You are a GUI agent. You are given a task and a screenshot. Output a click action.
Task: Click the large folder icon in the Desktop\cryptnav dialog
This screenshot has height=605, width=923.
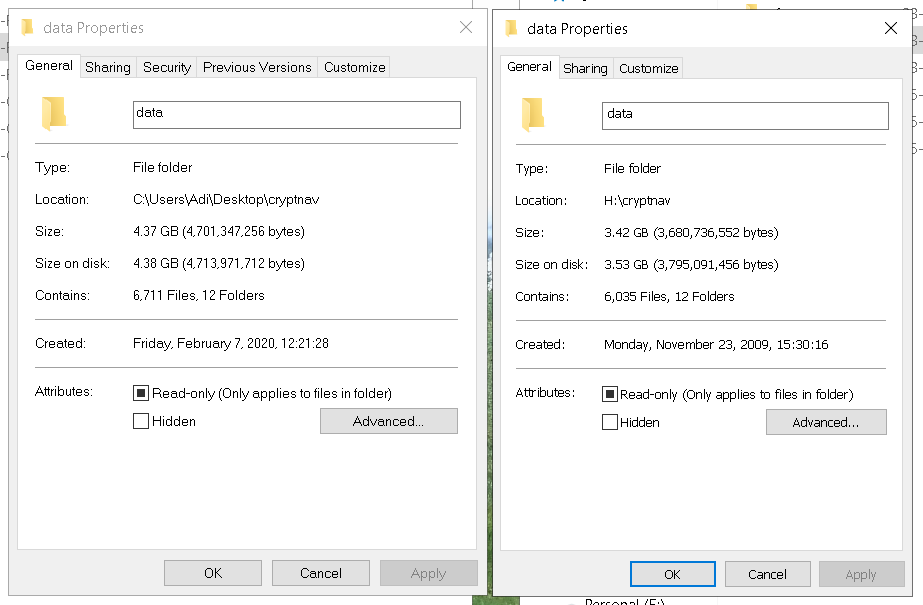(54, 114)
